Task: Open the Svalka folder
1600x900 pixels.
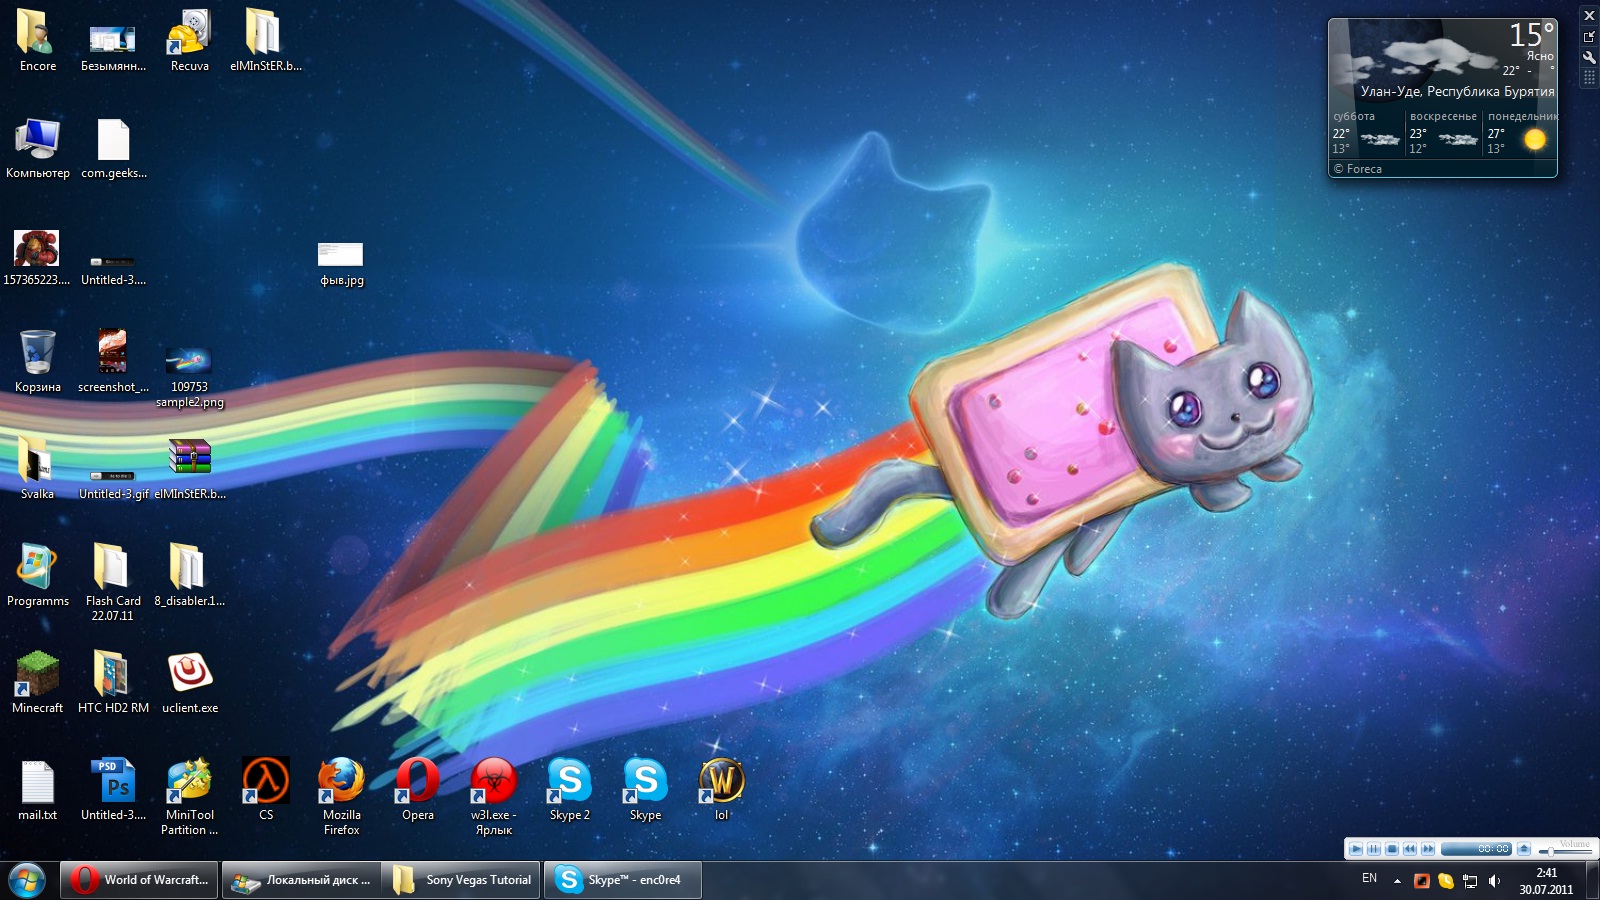Action: (37, 468)
